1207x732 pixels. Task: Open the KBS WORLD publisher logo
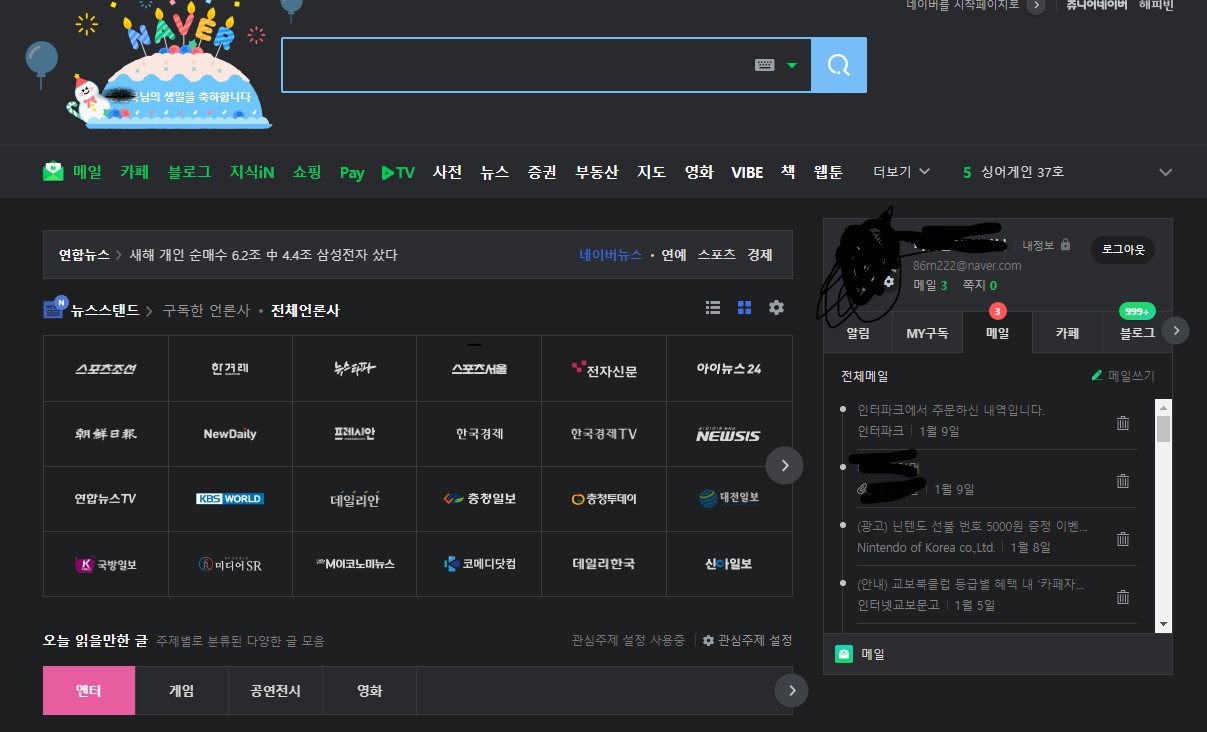point(230,499)
